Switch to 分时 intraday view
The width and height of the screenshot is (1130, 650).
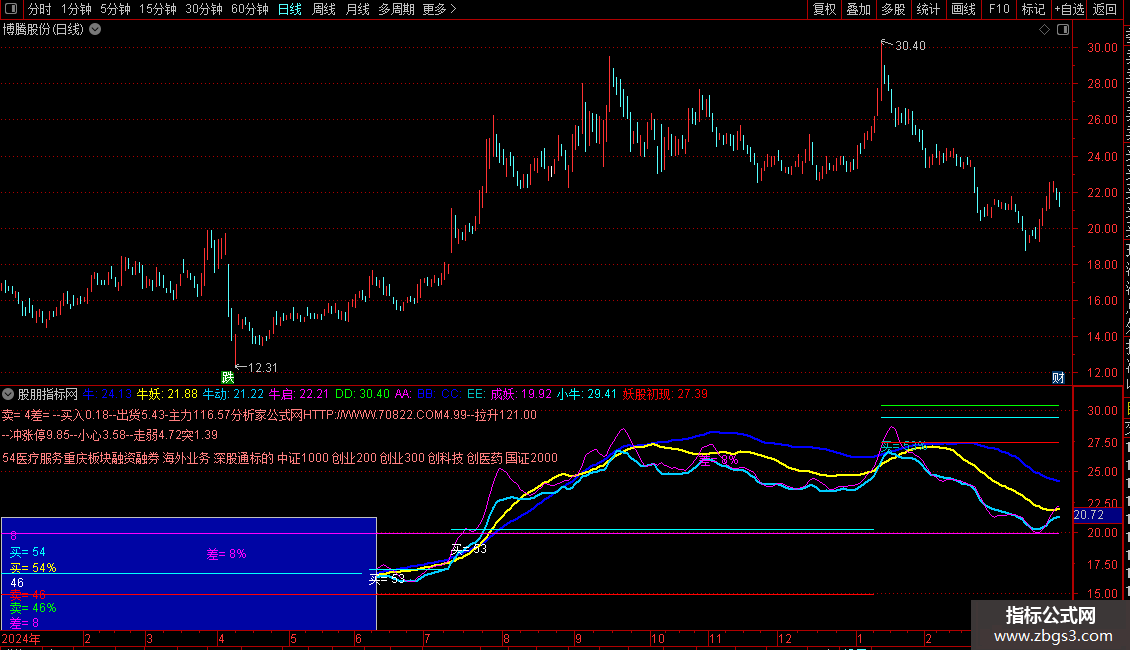(40, 9)
